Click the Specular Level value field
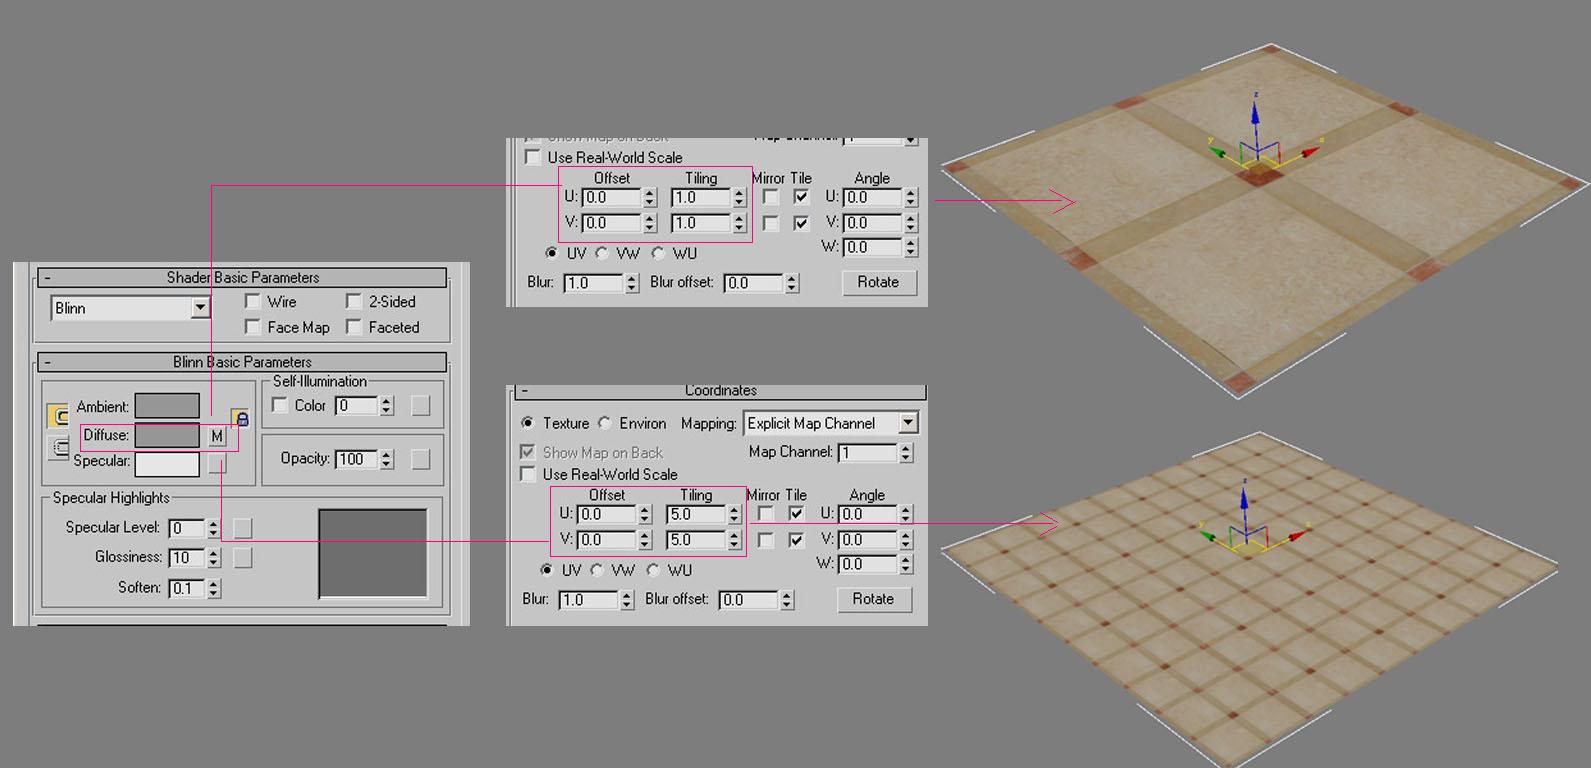 click(x=187, y=528)
